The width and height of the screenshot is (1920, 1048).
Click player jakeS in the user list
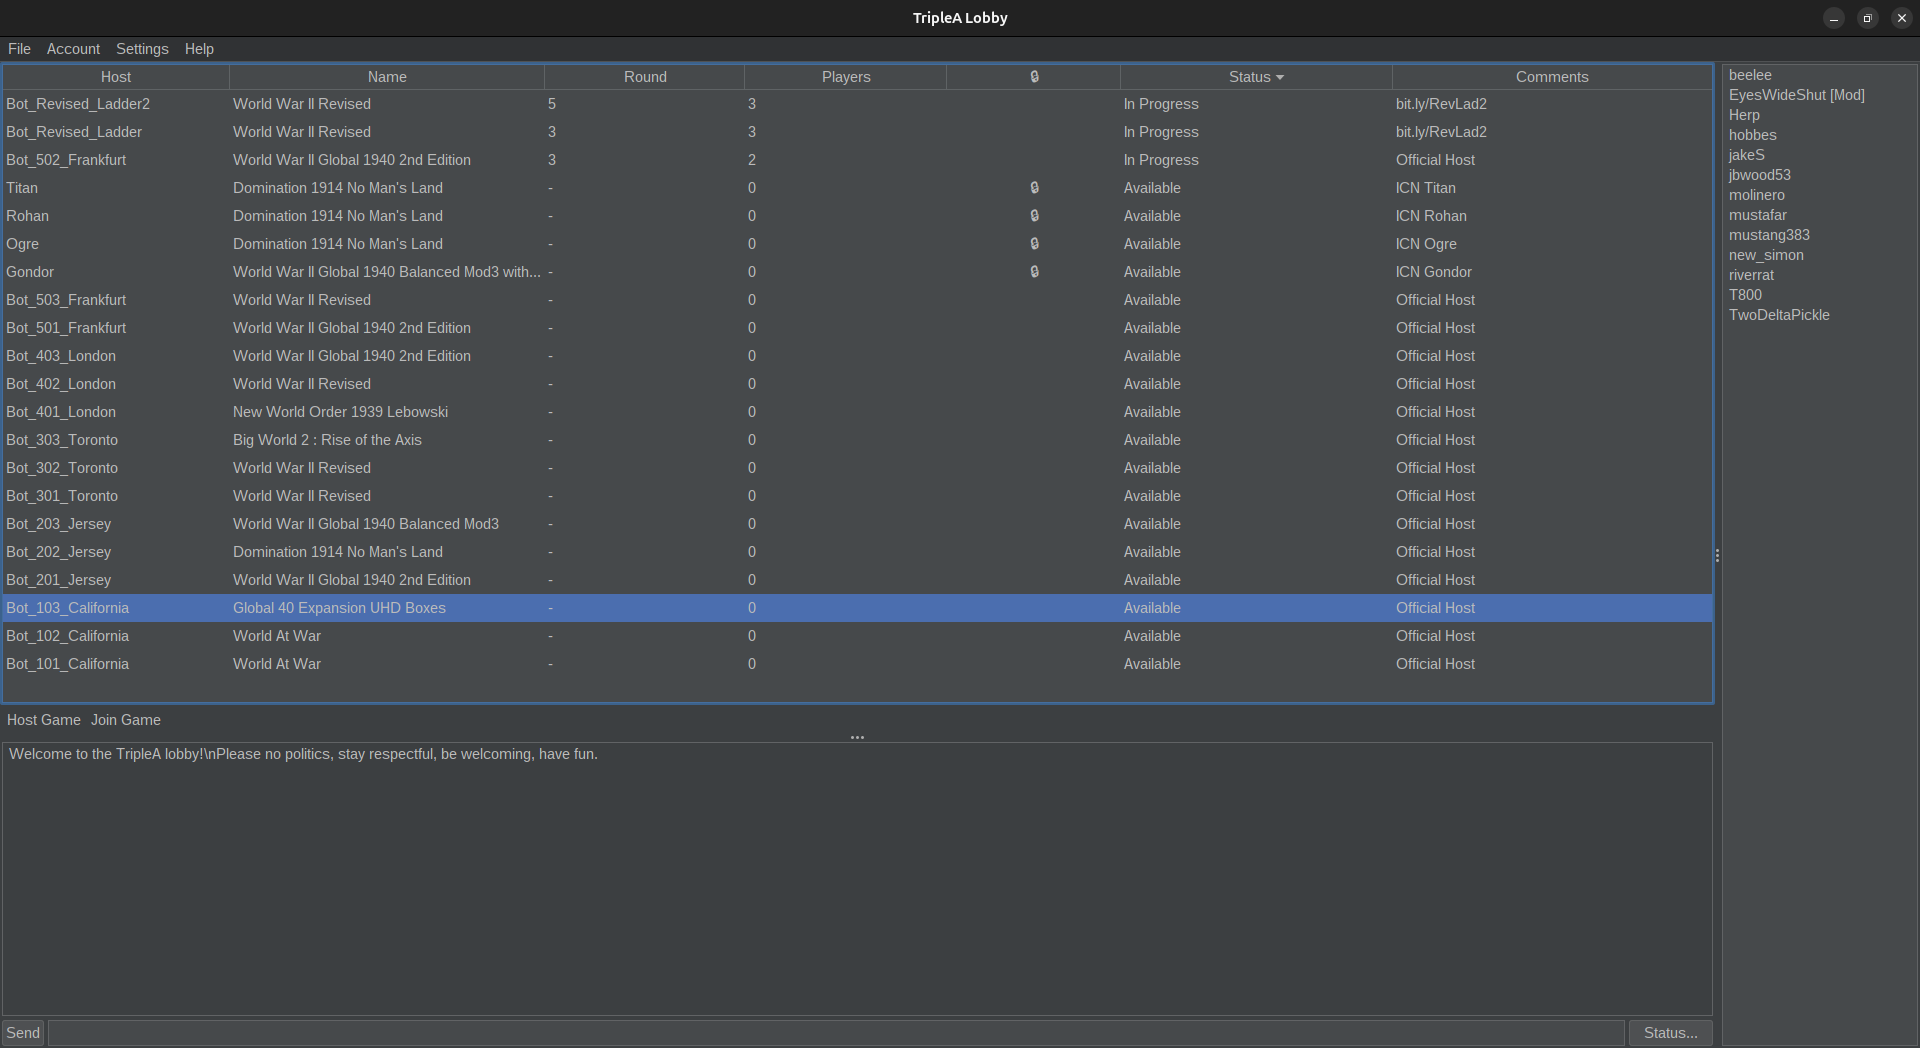[1746, 155]
